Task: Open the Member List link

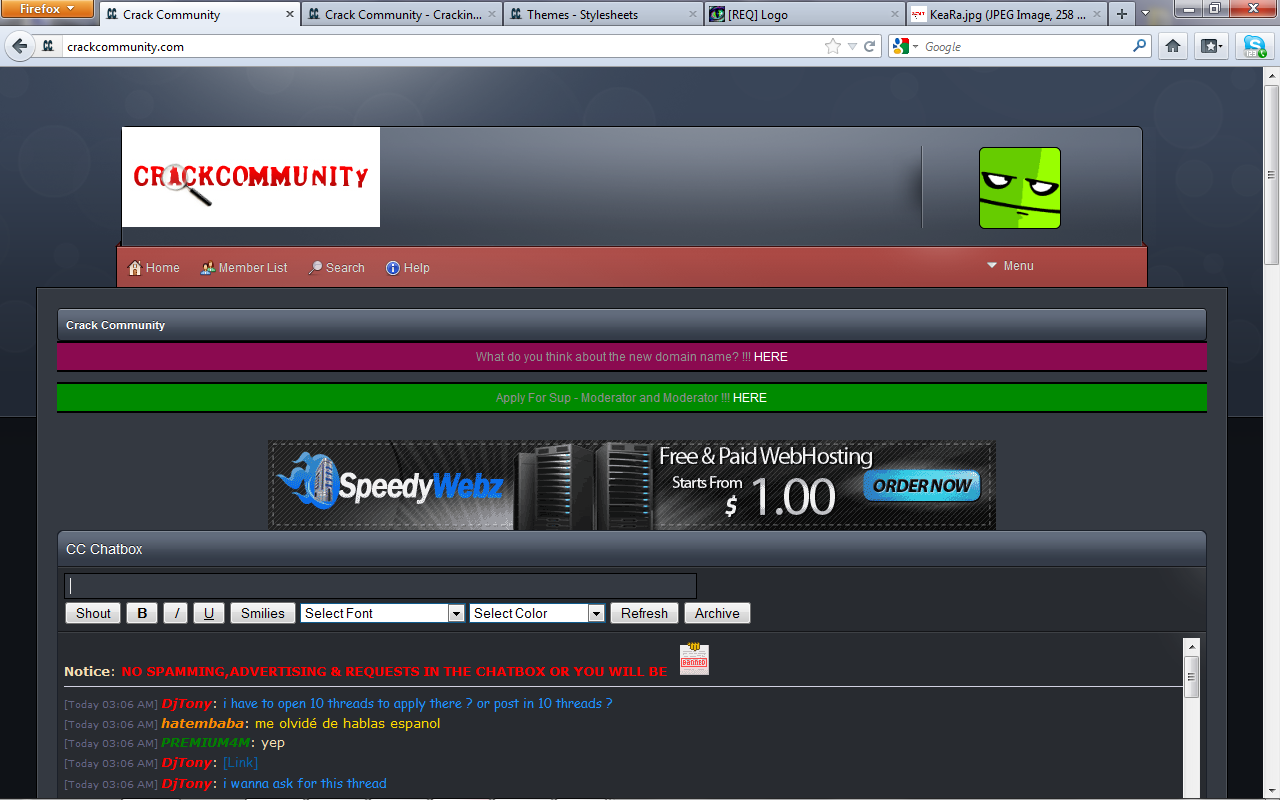Action: pyautogui.click(x=253, y=268)
